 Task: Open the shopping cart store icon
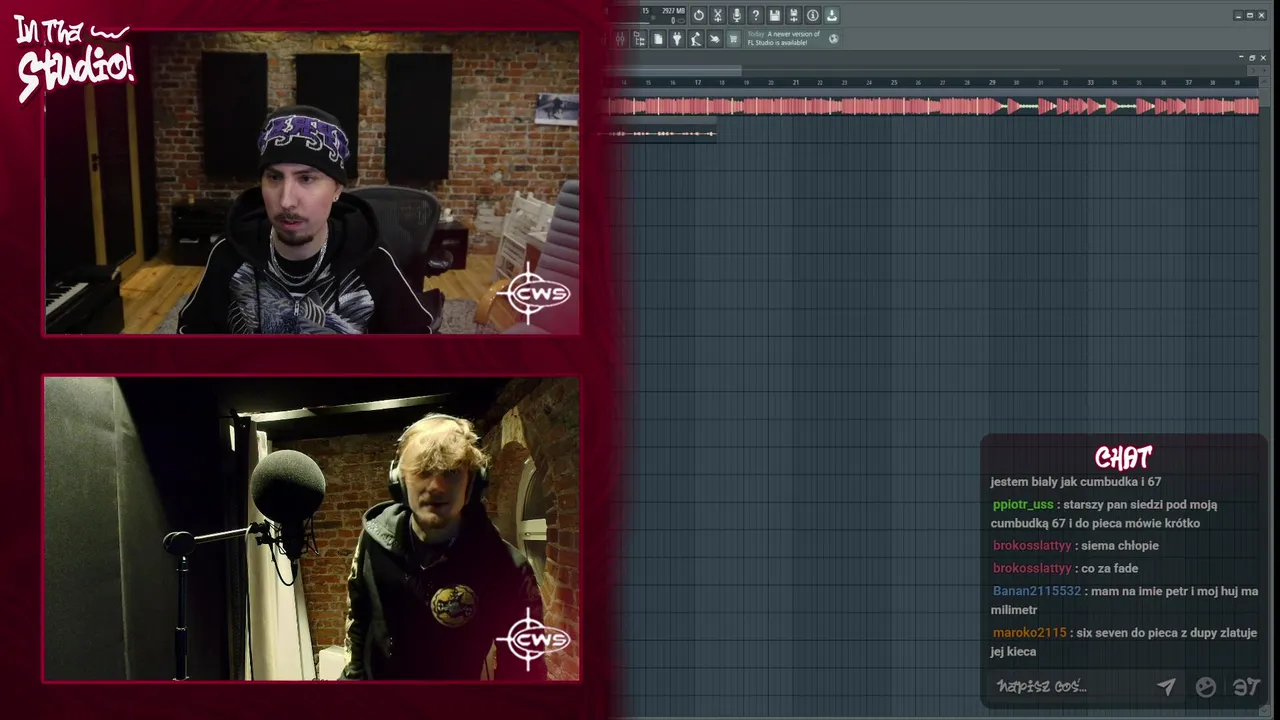coord(733,39)
